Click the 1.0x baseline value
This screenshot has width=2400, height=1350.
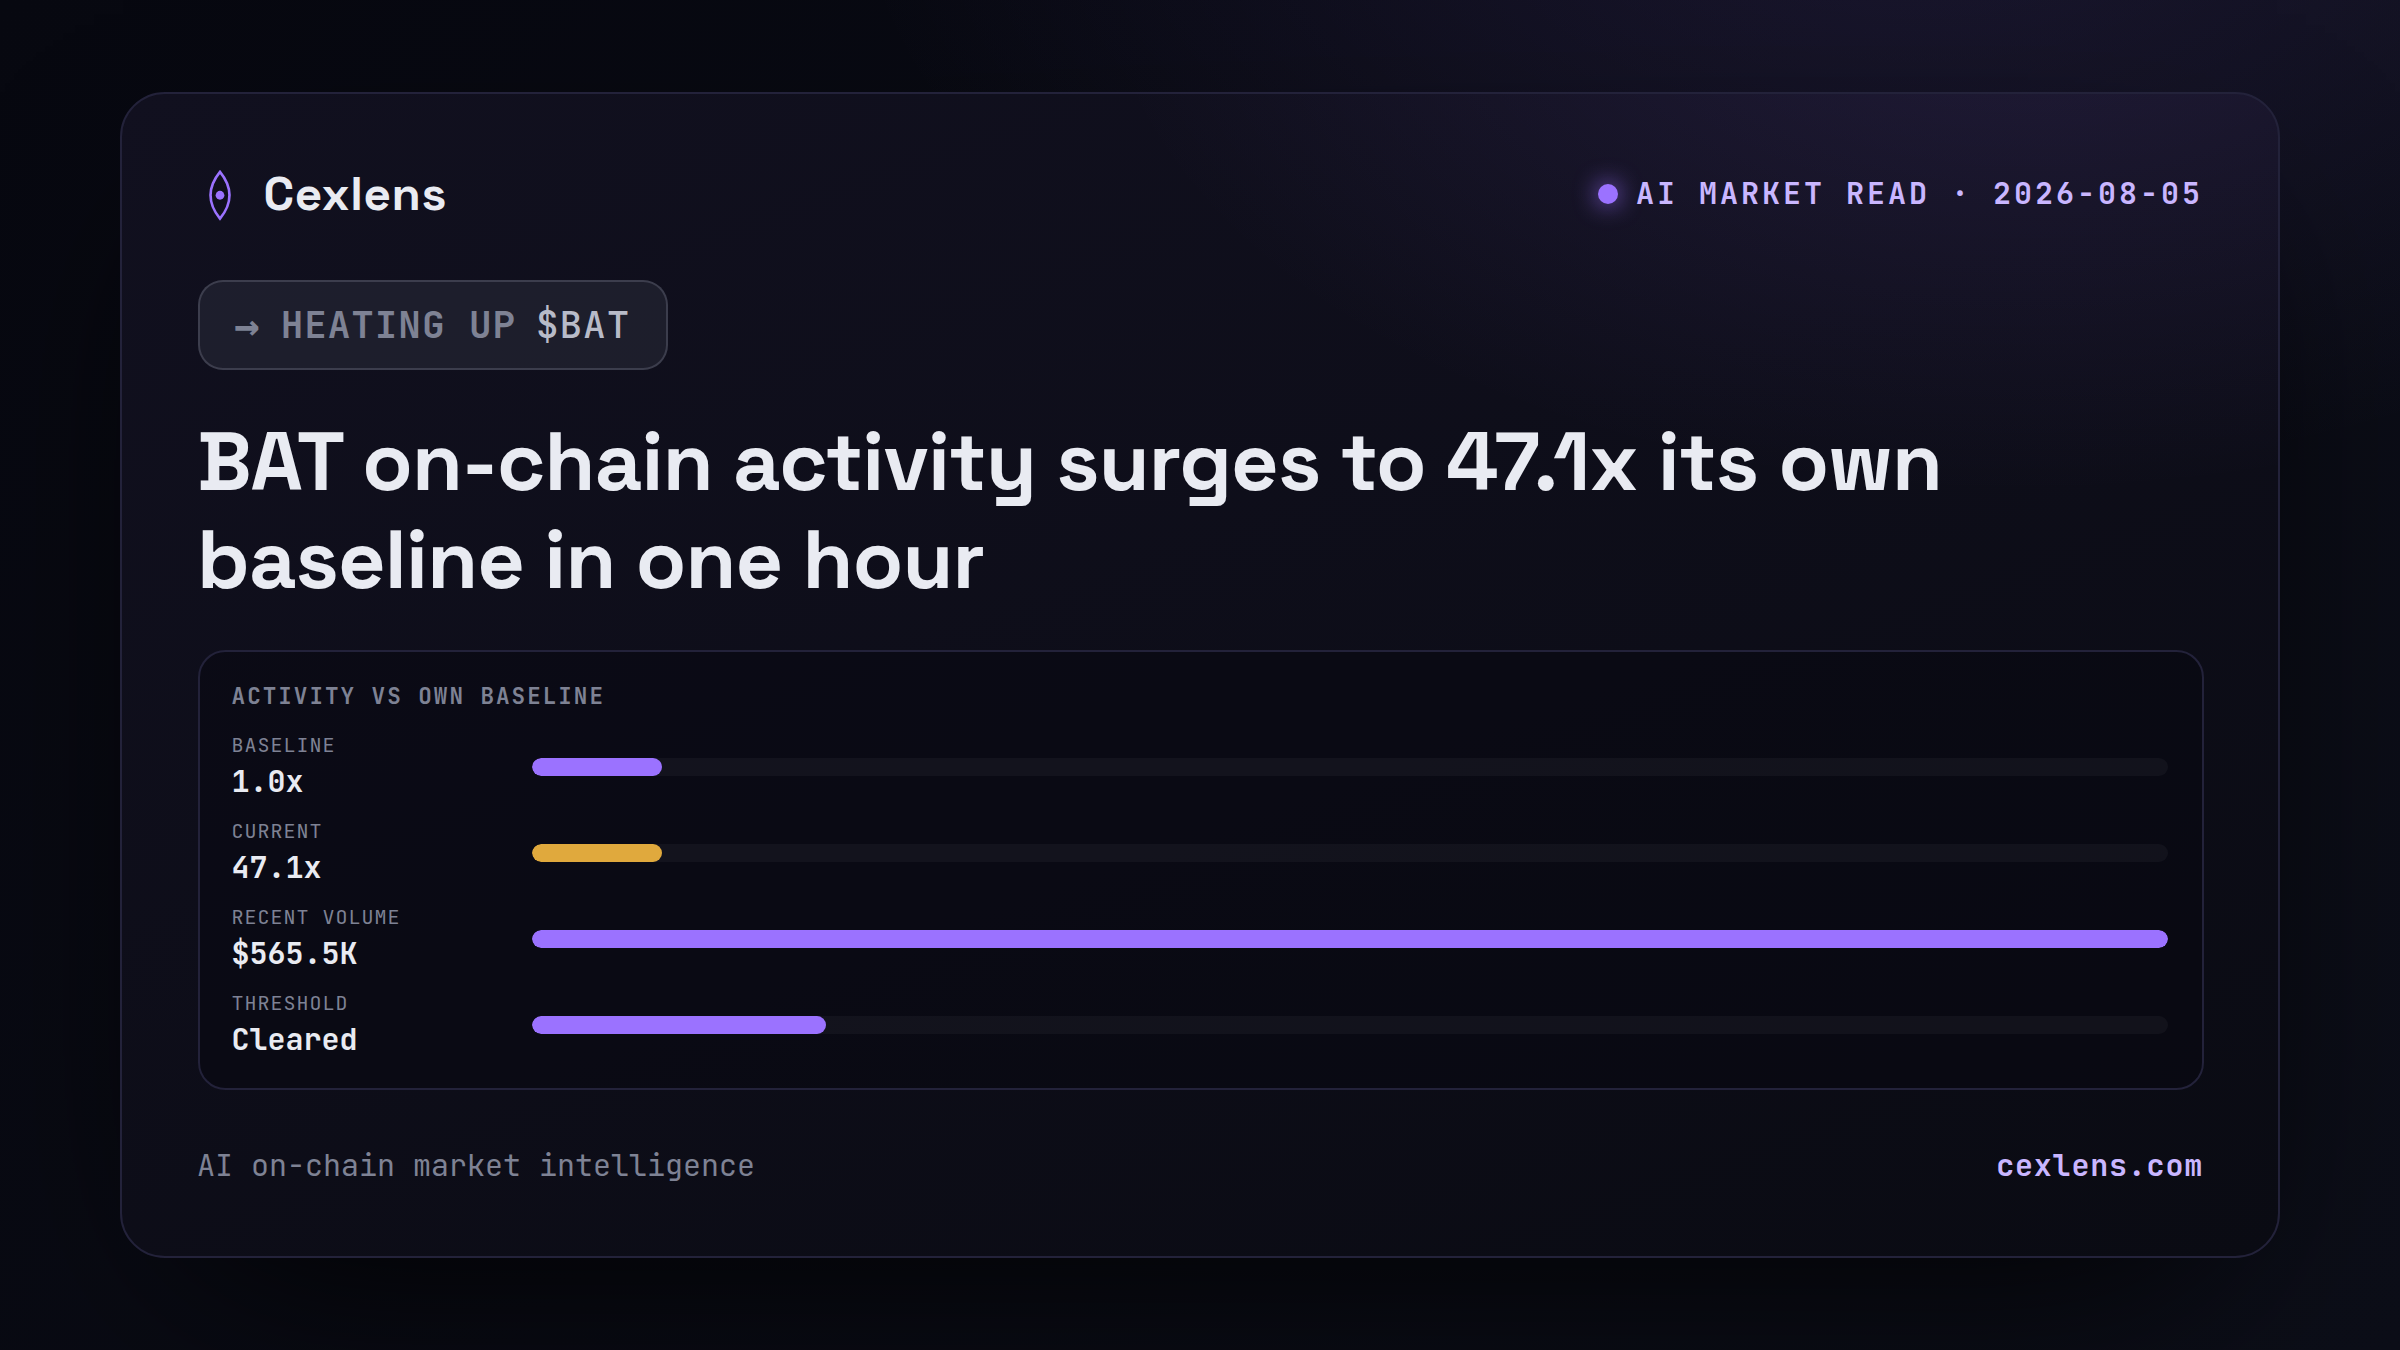click(267, 782)
